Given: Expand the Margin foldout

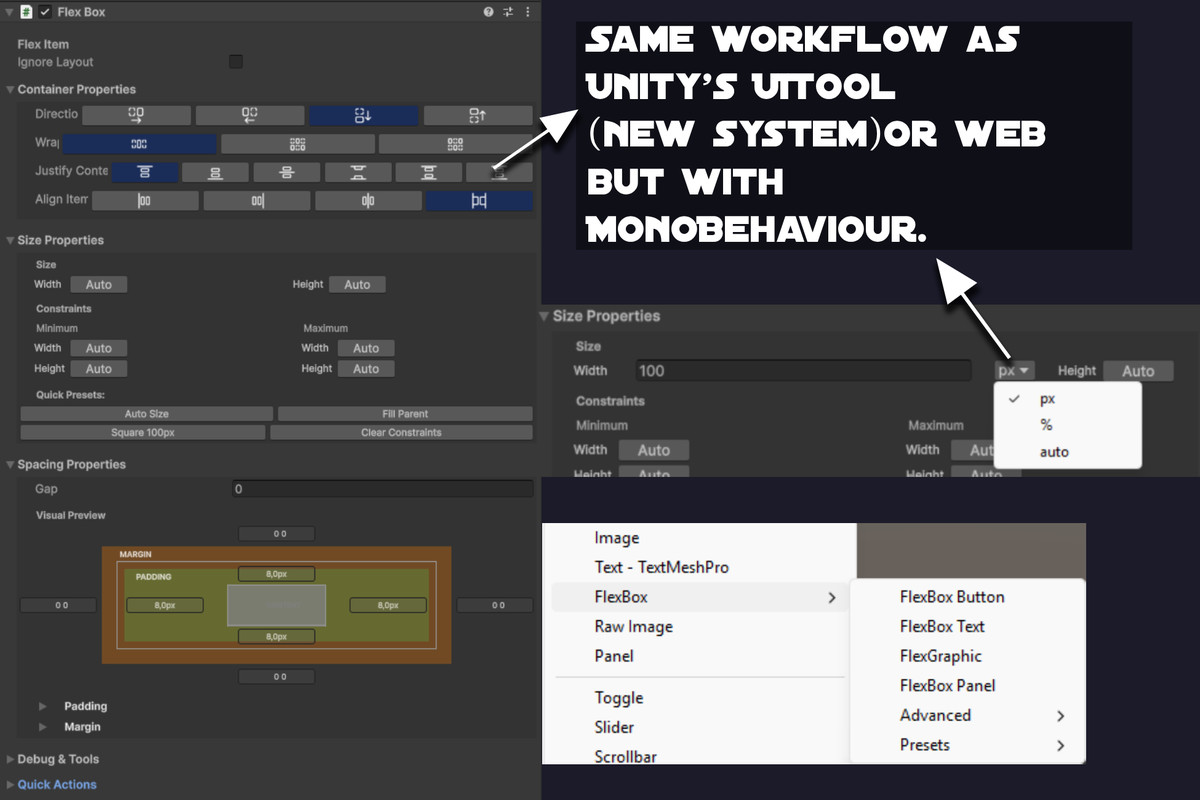Looking at the screenshot, I should (43, 727).
